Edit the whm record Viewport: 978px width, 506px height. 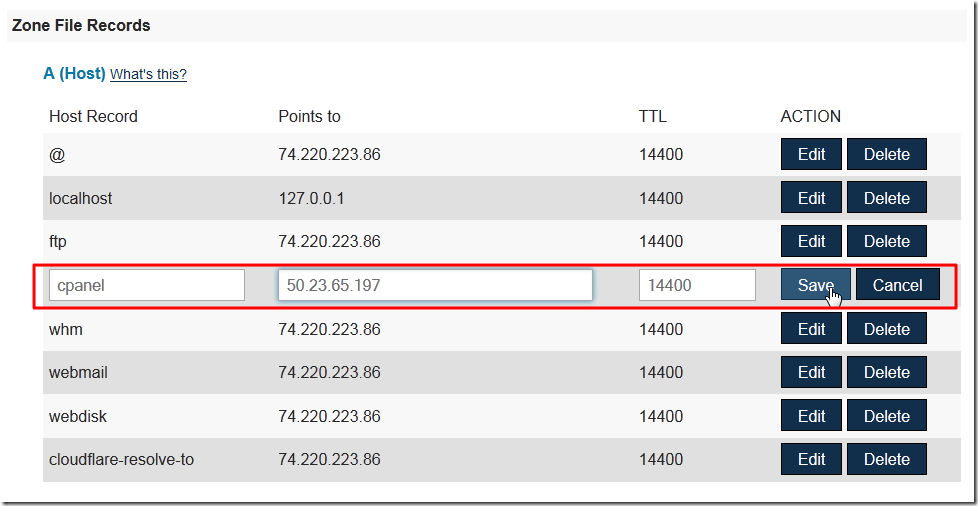tap(811, 329)
